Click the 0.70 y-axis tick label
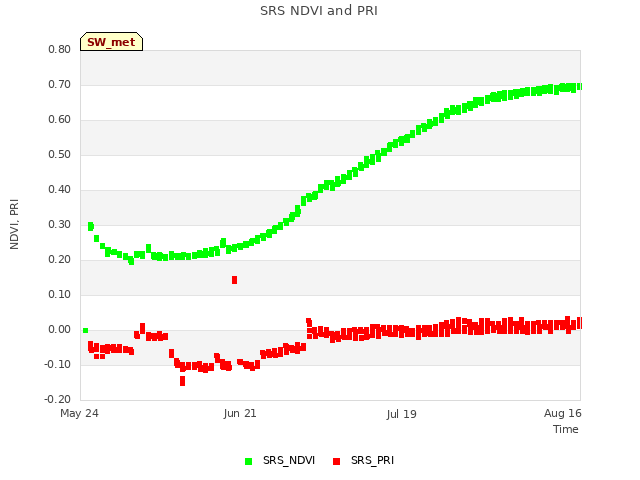The width and height of the screenshot is (640, 480). tap(60, 84)
